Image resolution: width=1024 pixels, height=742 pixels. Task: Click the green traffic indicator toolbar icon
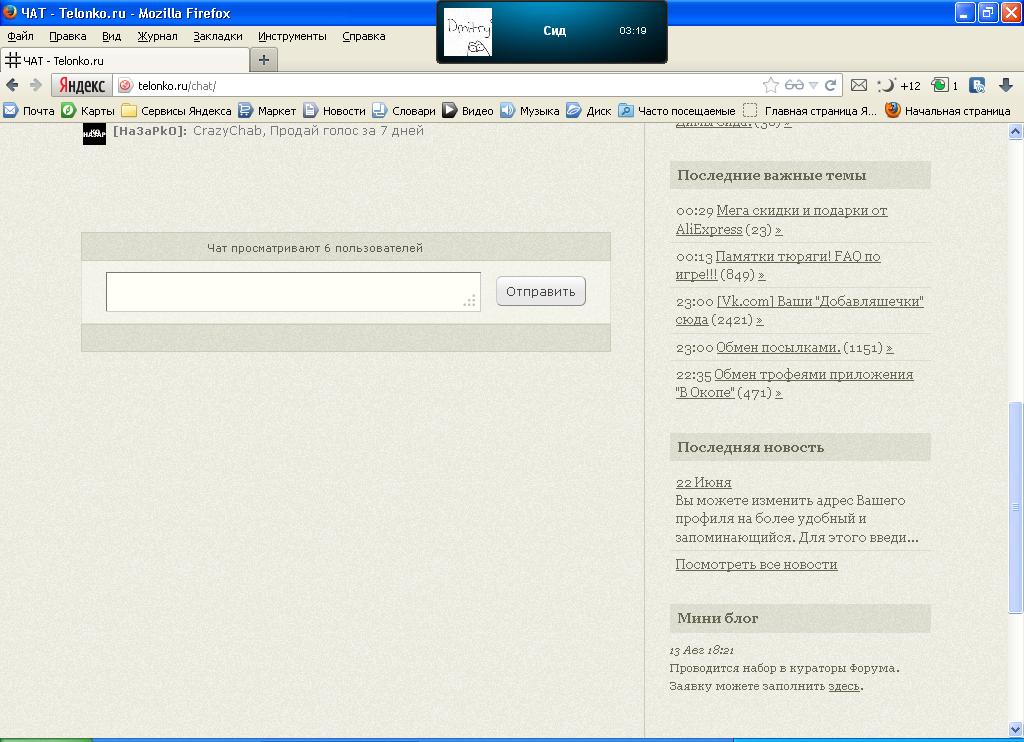pyautogui.click(x=944, y=86)
